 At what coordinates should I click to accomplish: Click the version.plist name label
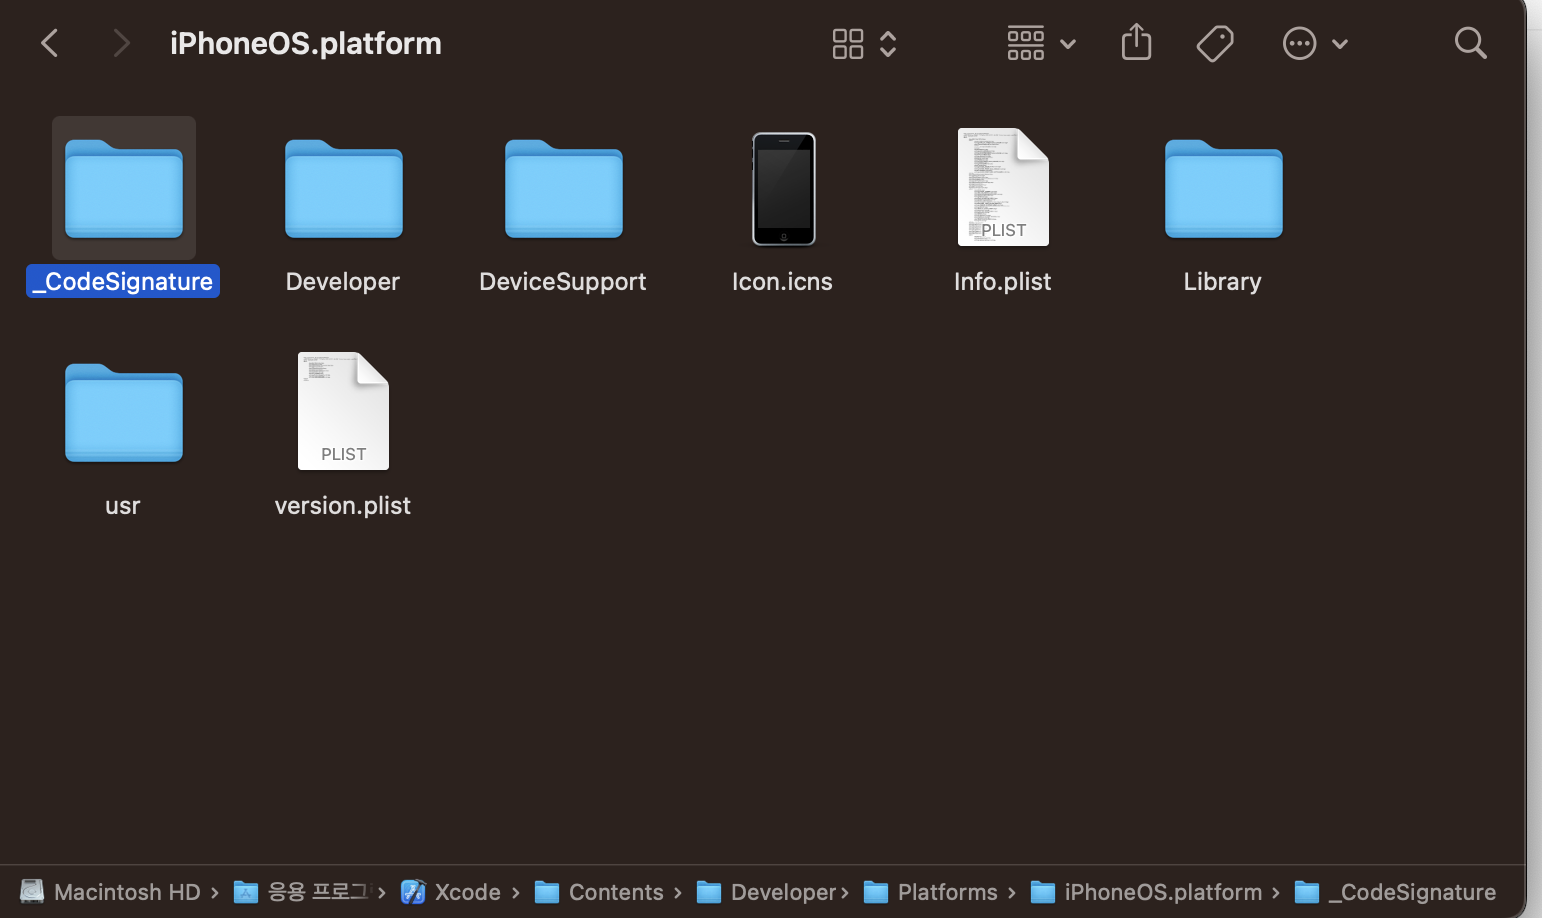[x=343, y=505]
